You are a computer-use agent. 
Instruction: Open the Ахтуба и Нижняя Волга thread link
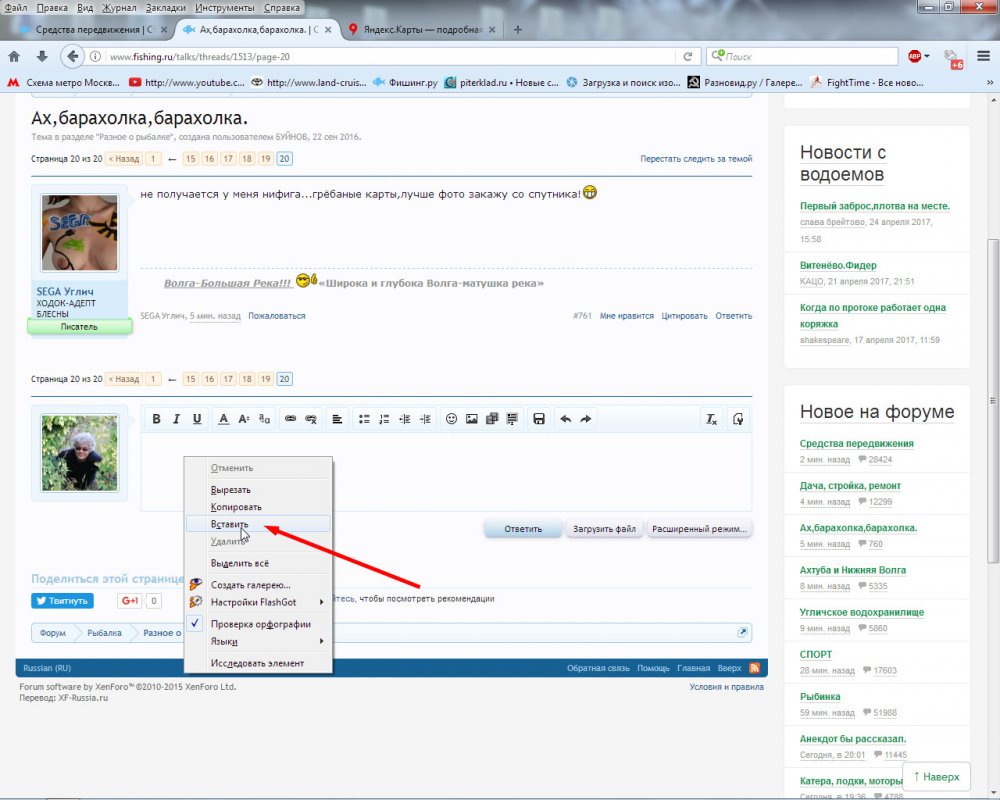(x=853, y=570)
